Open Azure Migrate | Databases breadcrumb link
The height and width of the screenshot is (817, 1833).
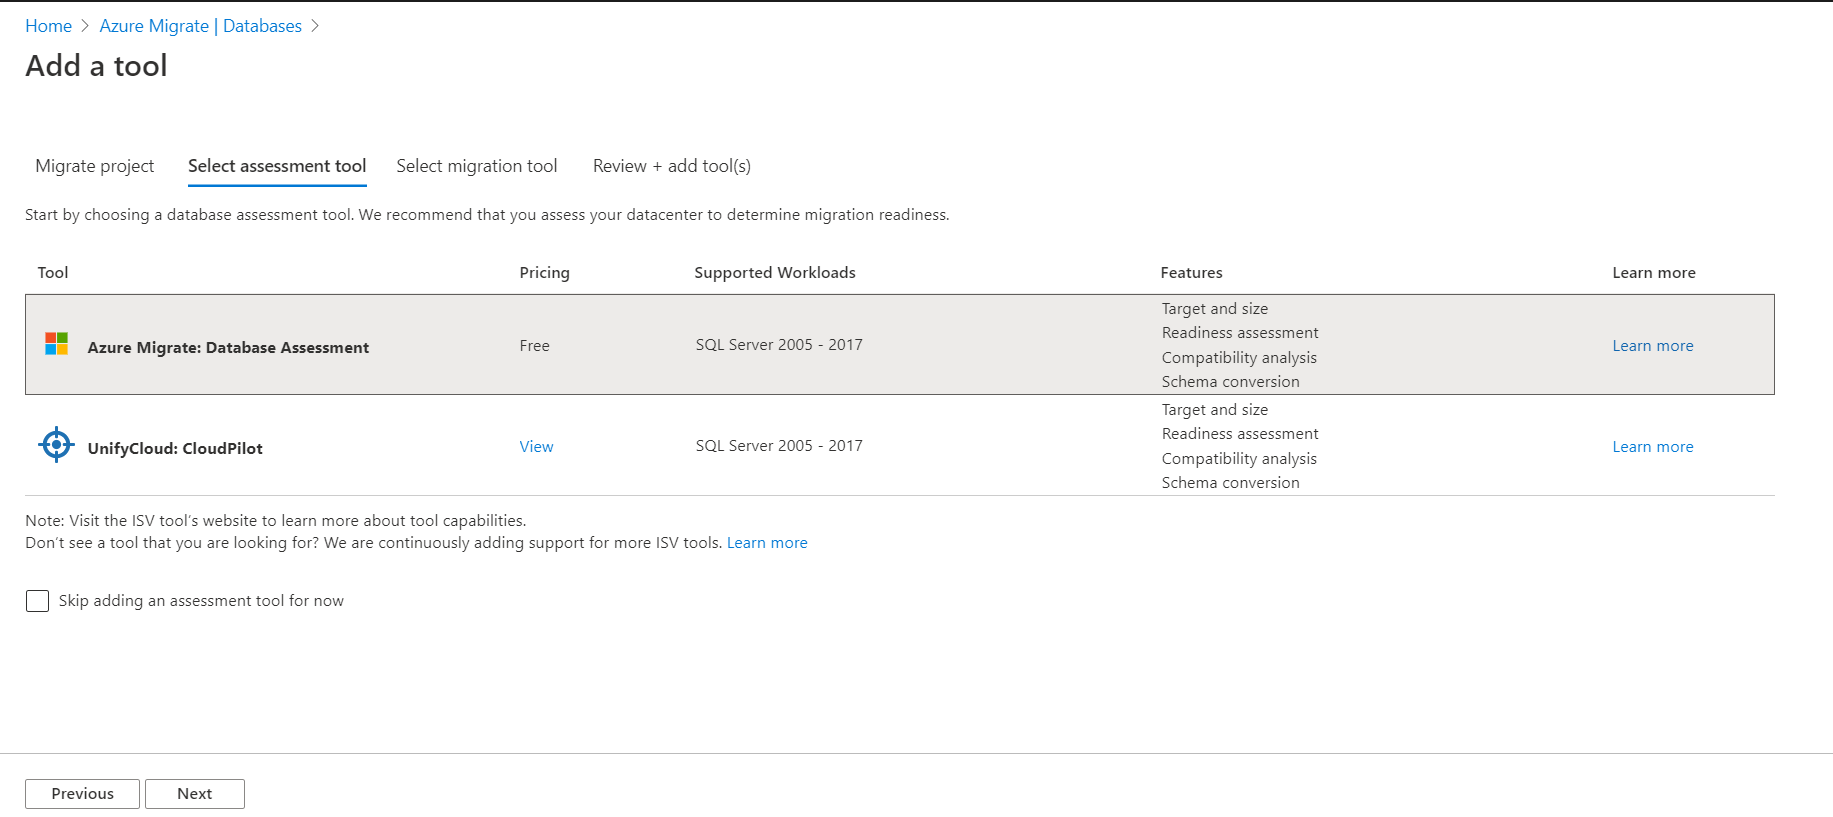(200, 26)
